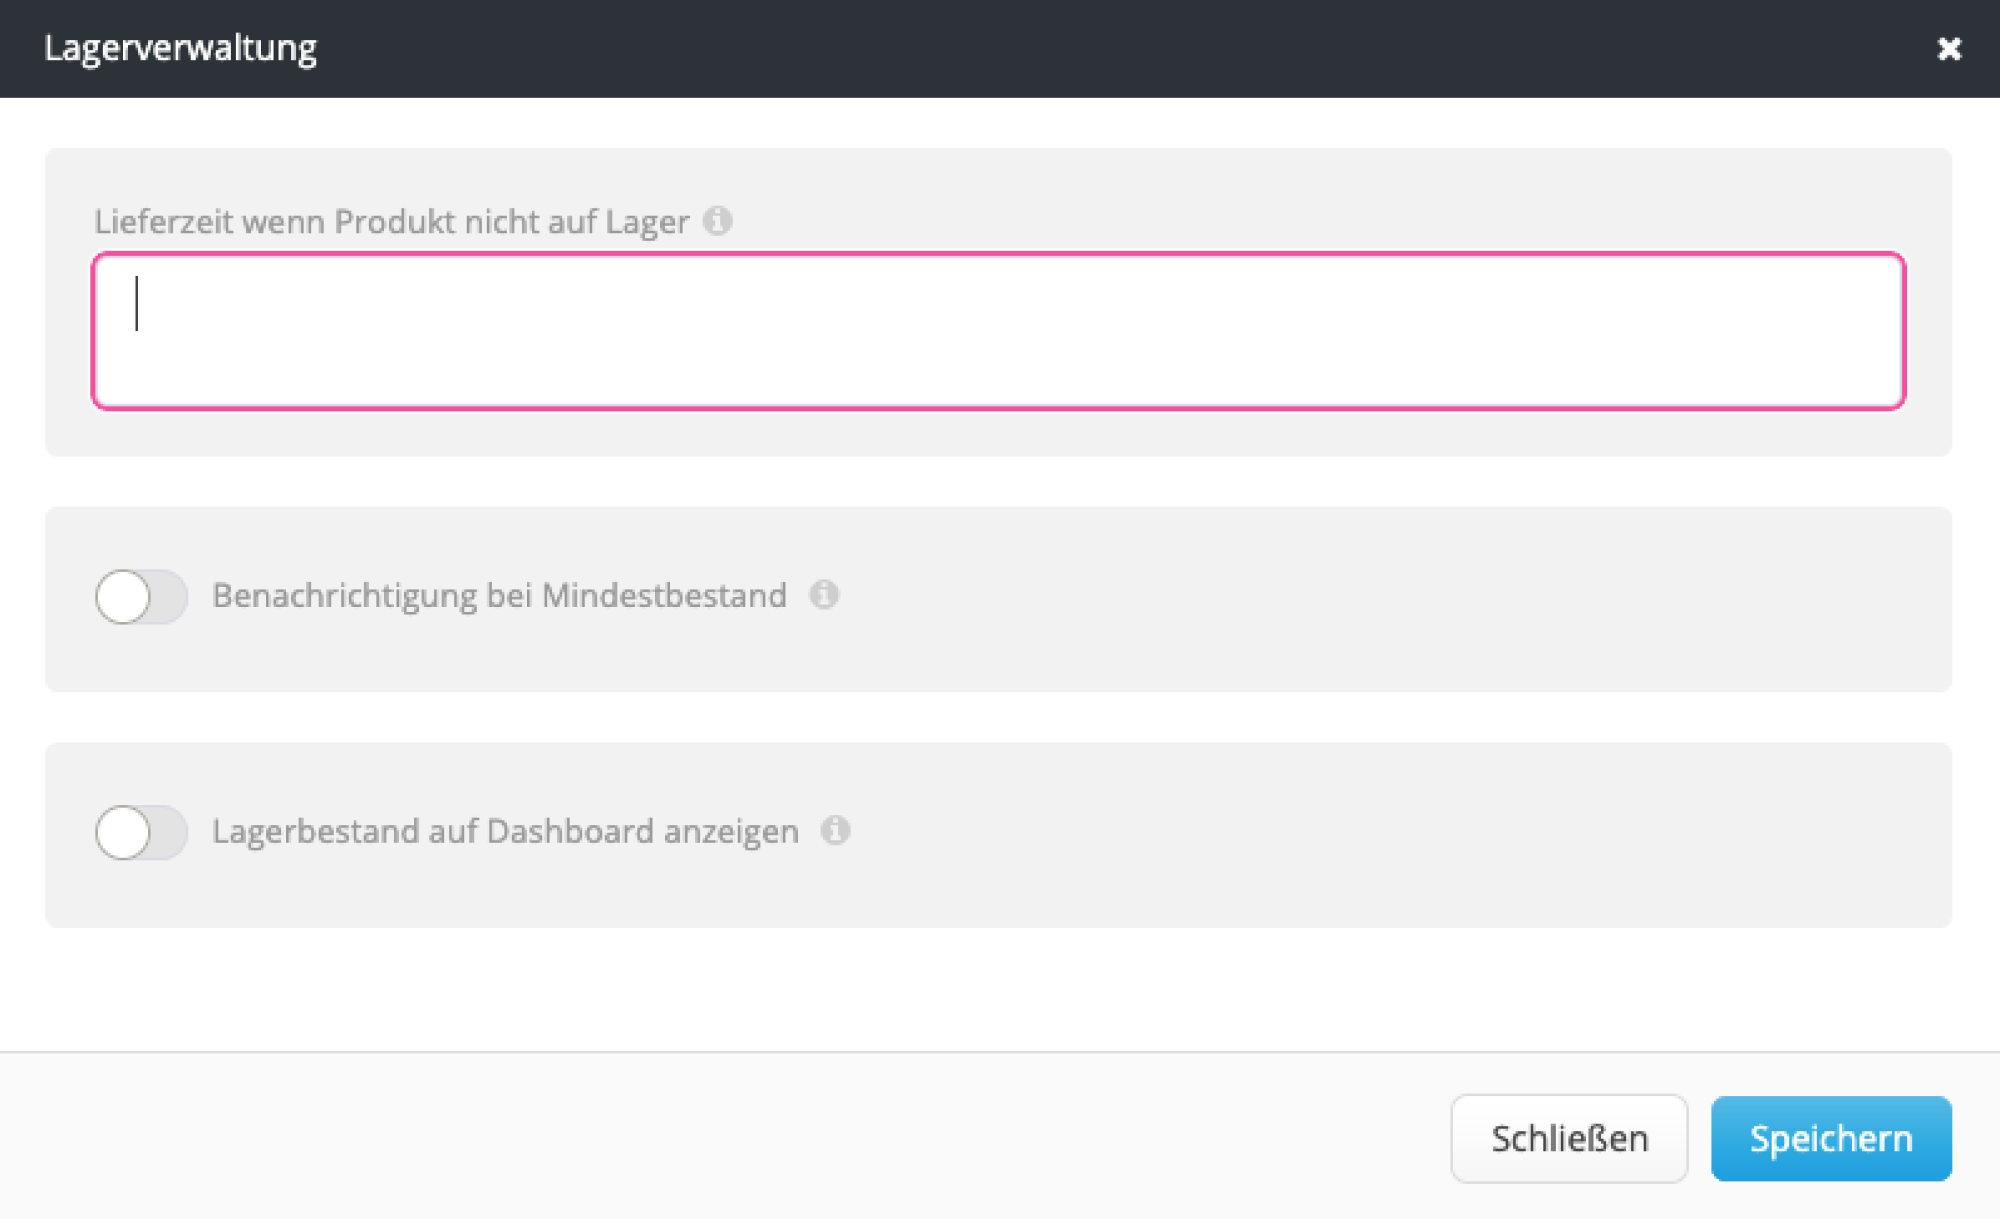Click empty gray area right of Mindestbestand info icon

(x=1400, y=598)
